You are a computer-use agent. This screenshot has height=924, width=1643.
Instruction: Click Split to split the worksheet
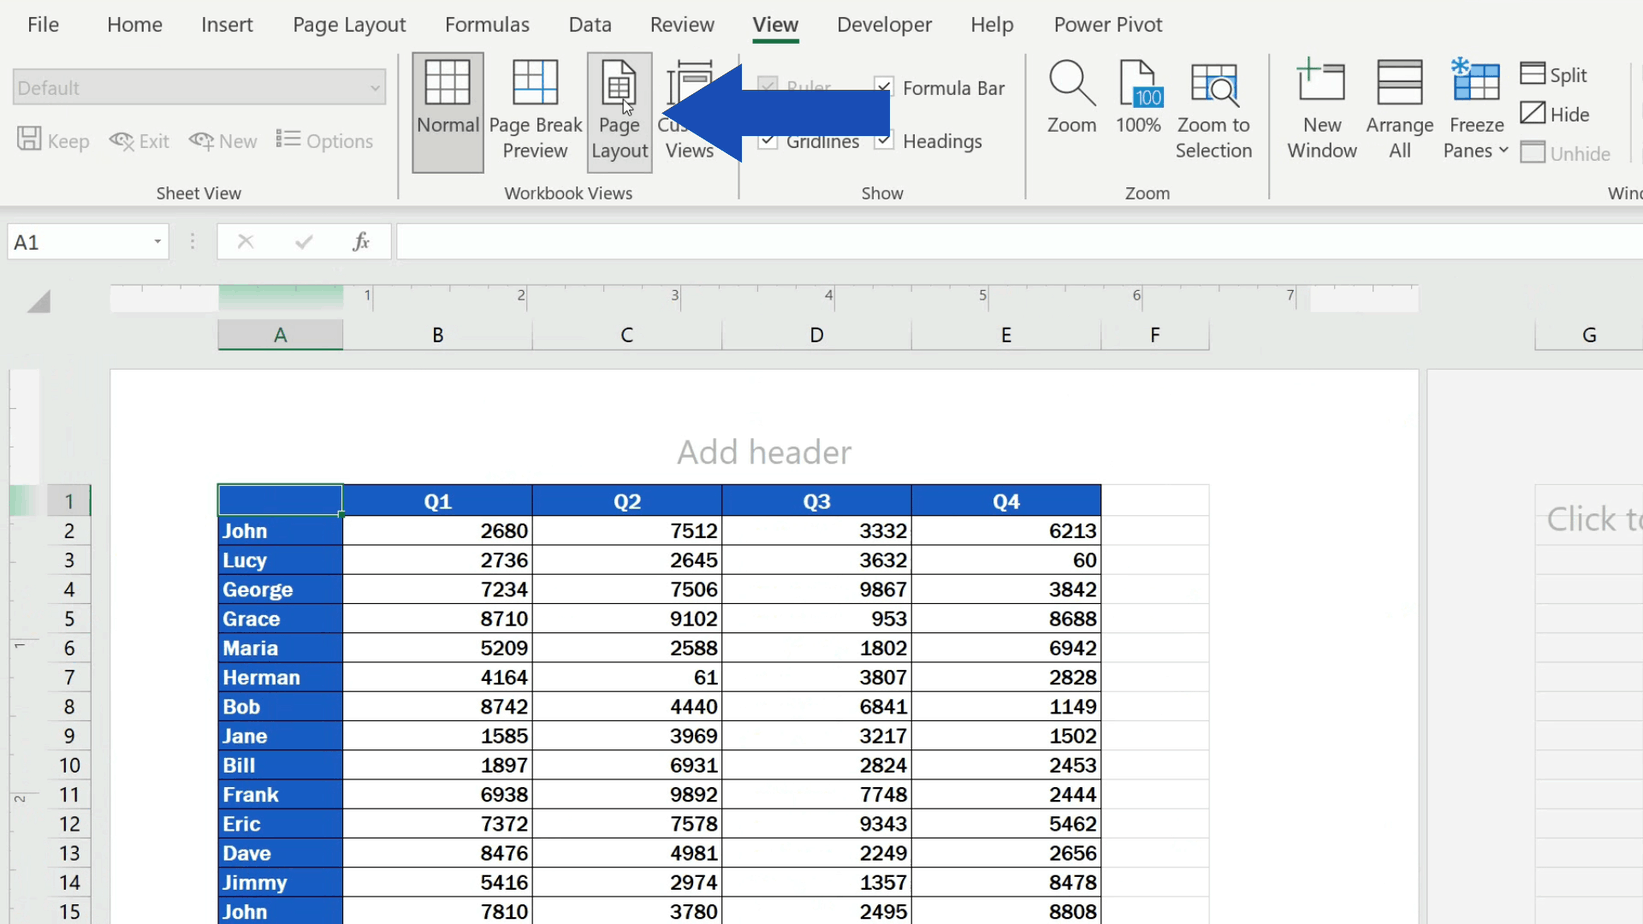1554,74
